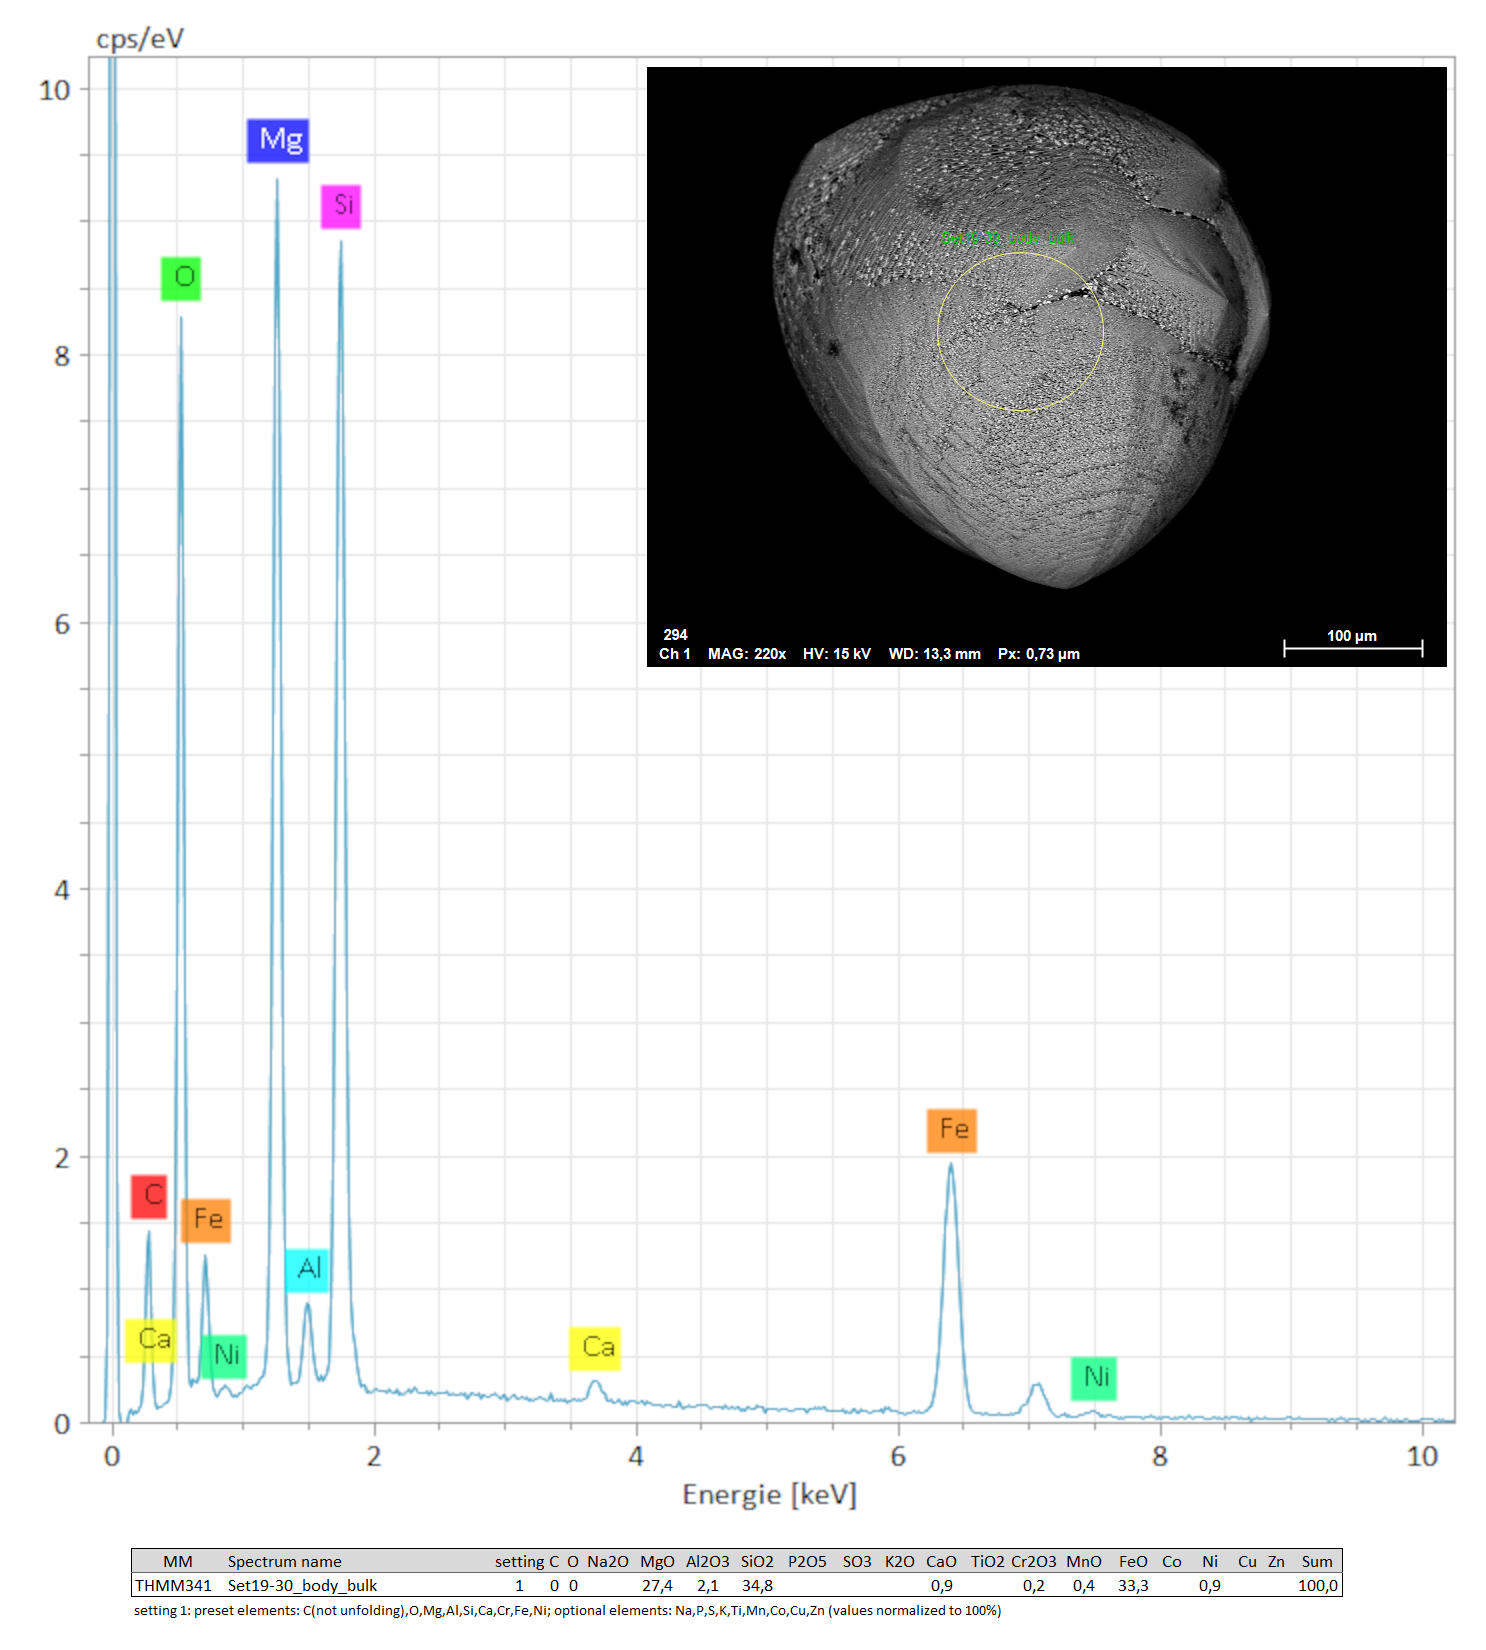This screenshot has height=1650, width=1486.
Task: Click the Set19-30_body_bulk spectrum name
Action: (302, 1585)
